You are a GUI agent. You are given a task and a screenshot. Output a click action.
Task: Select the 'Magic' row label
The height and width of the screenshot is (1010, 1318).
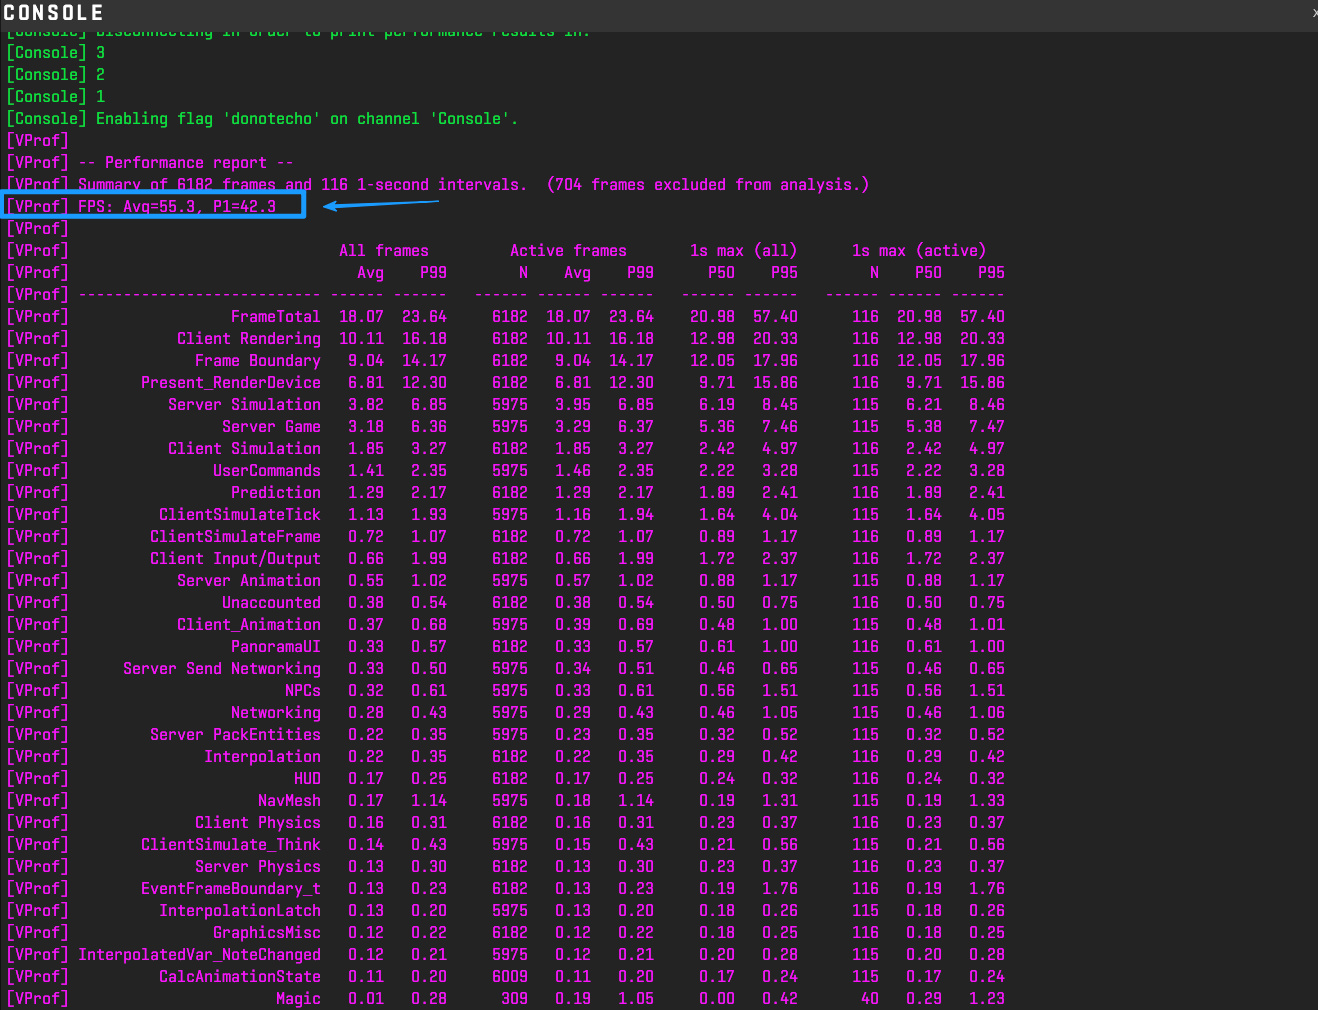point(298,999)
